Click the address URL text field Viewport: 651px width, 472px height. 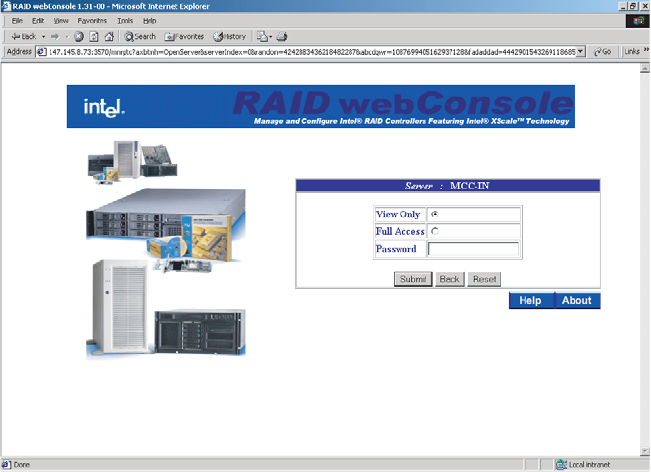[311, 52]
